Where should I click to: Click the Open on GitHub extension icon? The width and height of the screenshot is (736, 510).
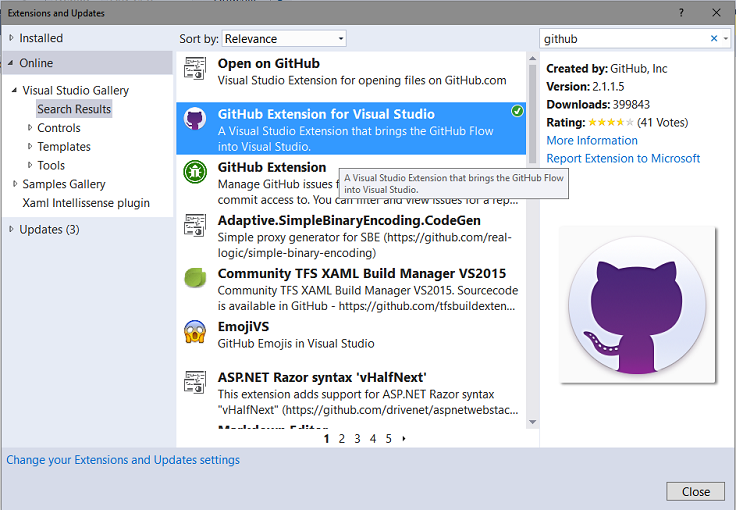(195, 69)
